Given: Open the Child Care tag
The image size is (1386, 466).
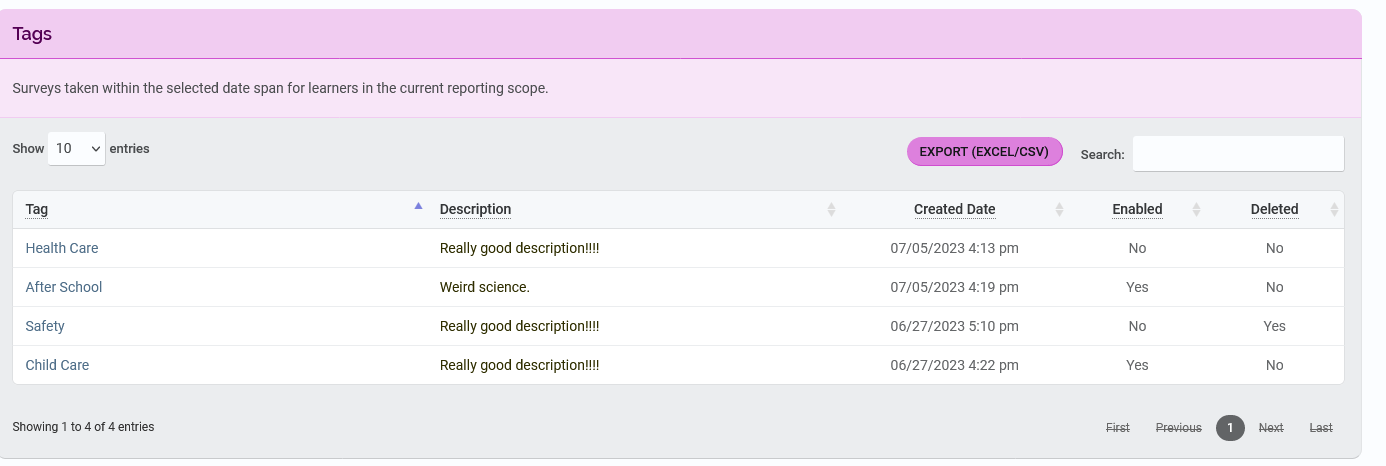Looking at the screenshot, I should (57, 365).
